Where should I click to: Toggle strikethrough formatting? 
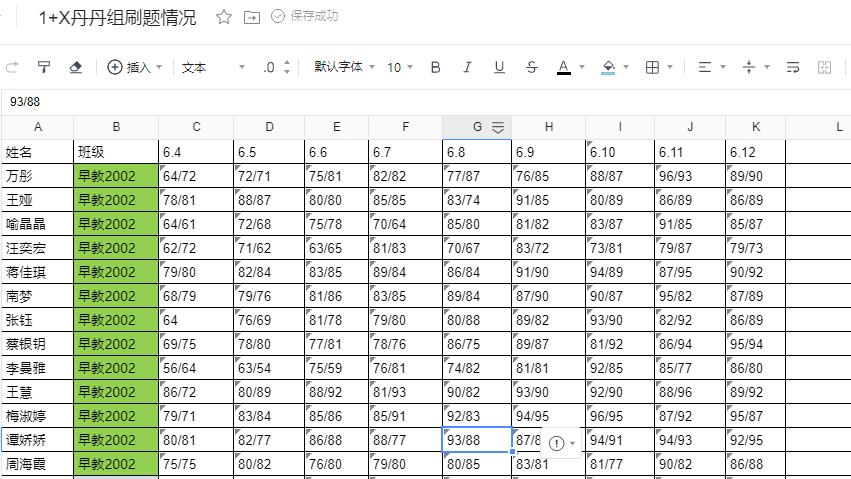click(531, 67)
